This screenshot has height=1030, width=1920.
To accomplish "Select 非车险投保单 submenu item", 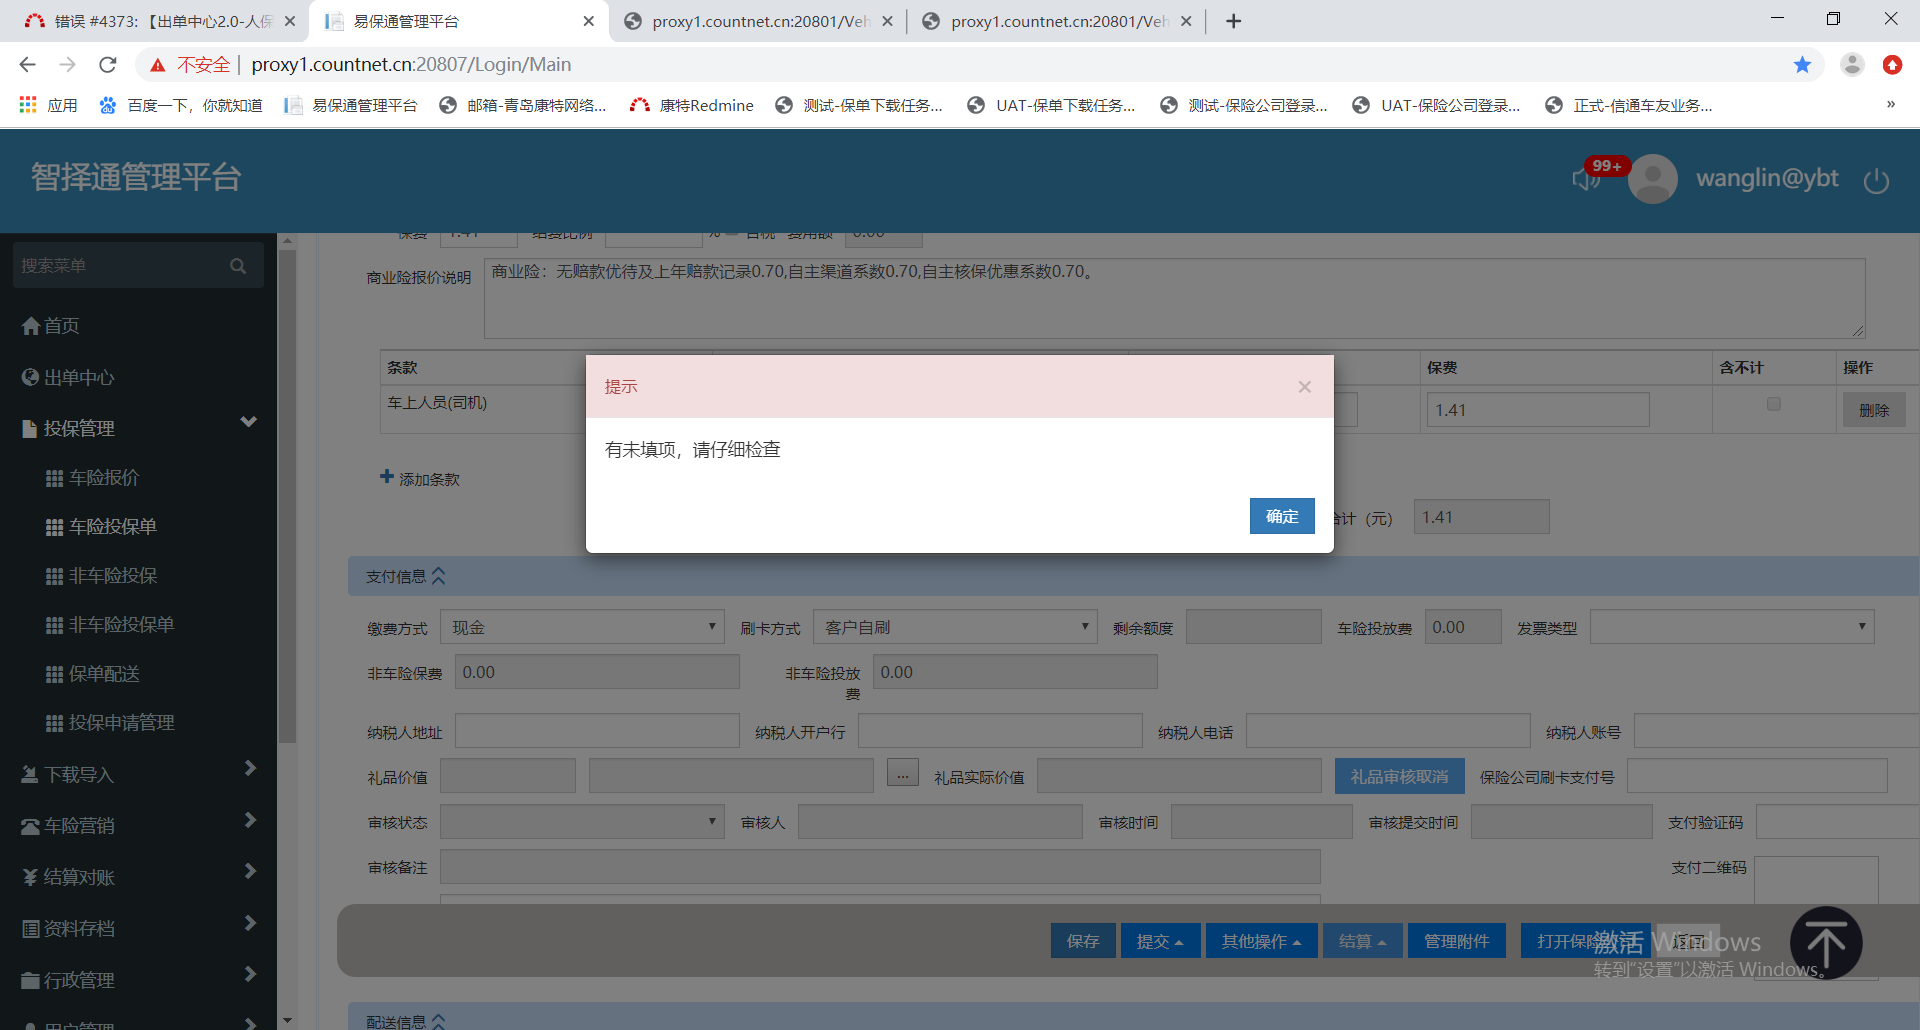I will click(110, 625).
